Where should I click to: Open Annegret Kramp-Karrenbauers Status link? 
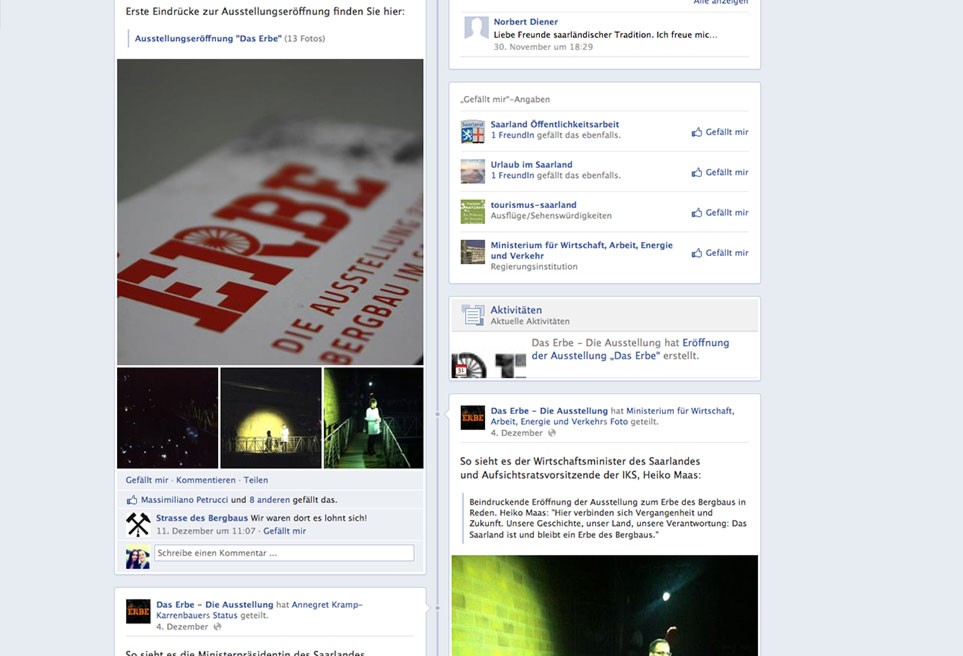coord(259,609)
